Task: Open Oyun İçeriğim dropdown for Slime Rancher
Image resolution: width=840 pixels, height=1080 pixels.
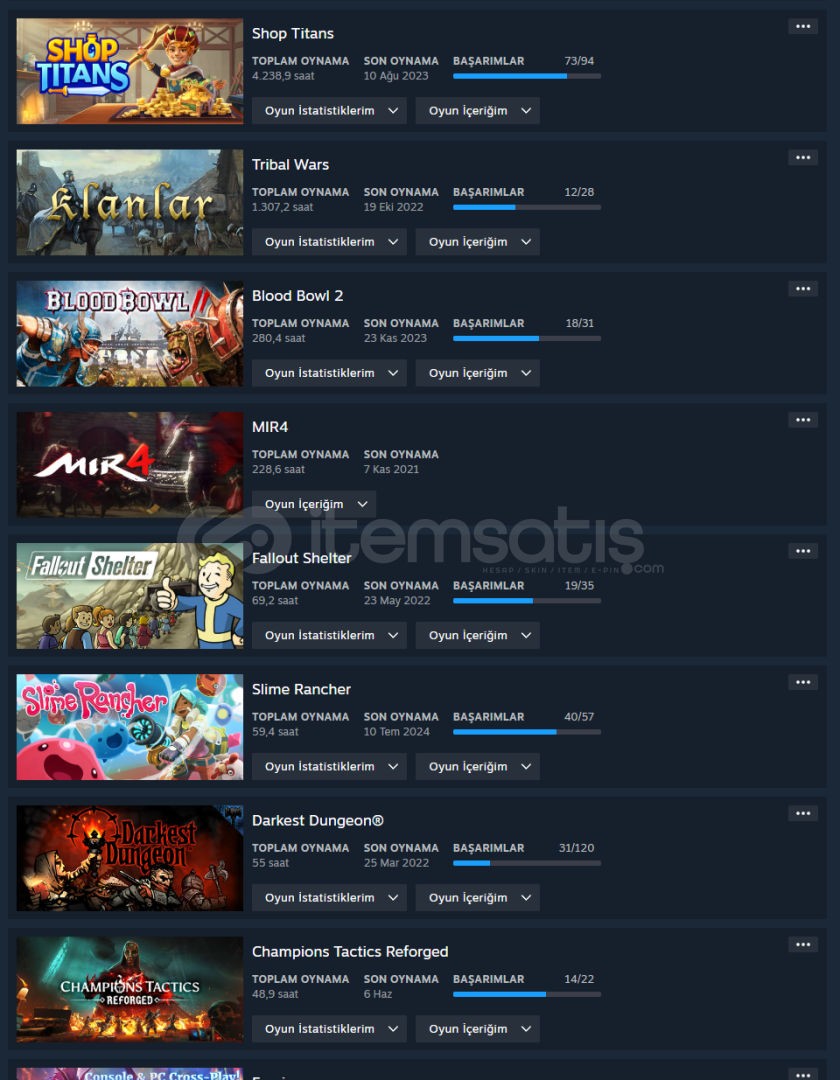Action: (477, 767)
